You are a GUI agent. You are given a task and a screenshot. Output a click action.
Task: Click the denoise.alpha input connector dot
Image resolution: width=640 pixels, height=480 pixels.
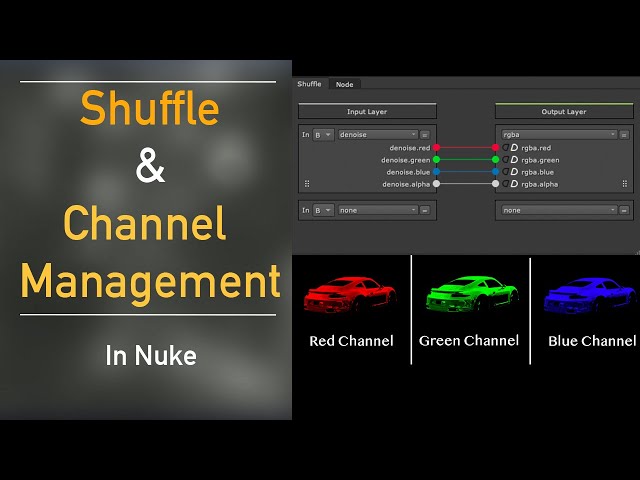click(436, 184)
